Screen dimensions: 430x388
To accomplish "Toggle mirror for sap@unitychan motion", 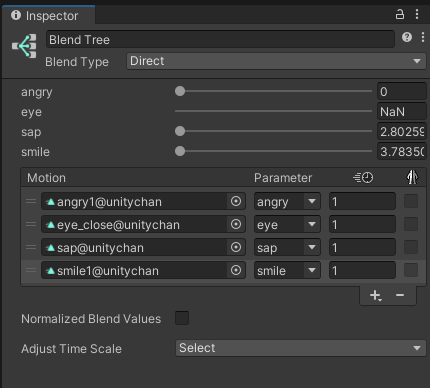I will (x=411, y=247).
